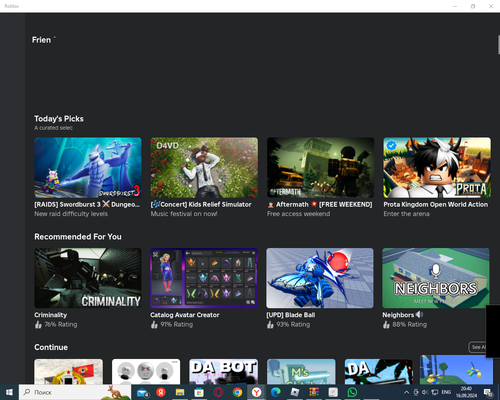Click the thumbs-up icon next to 76% Rating
The image size is (500, 400).
point(38,324)
